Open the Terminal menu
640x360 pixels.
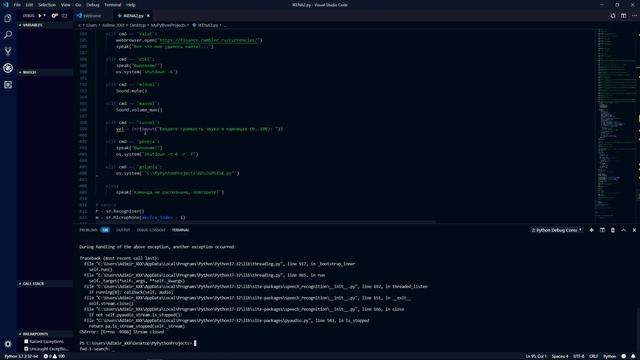(113, 5)
